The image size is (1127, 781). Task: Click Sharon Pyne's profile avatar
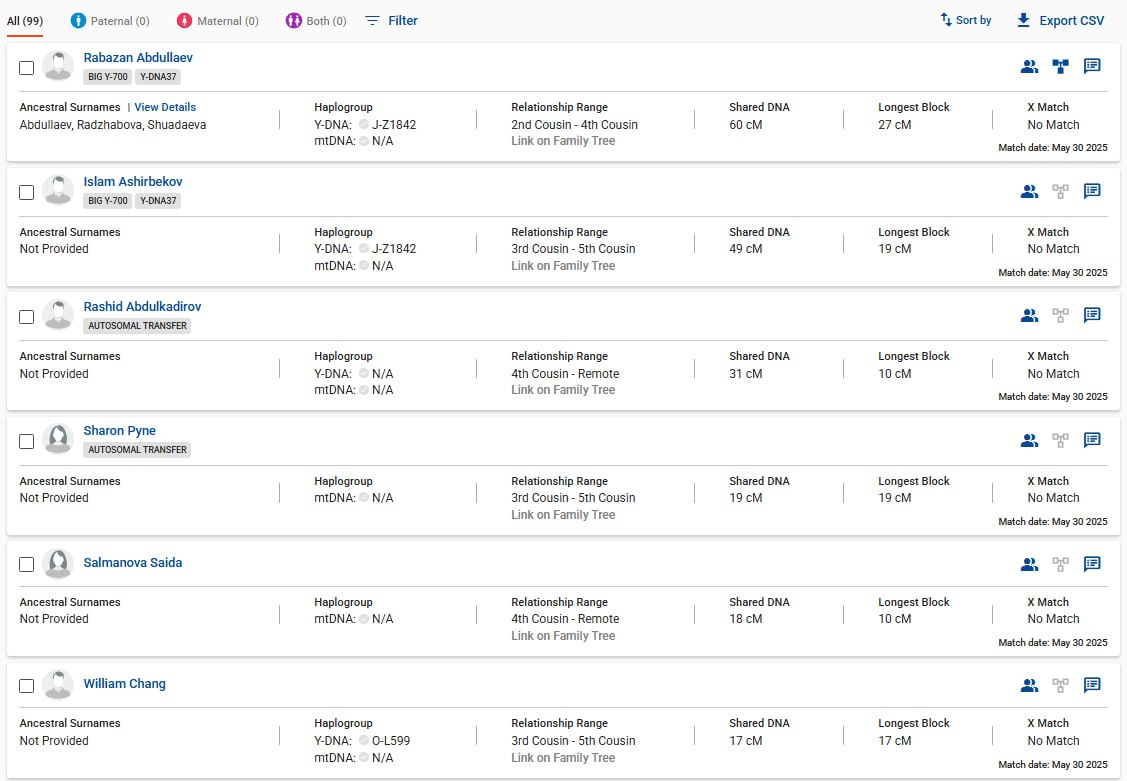[x=58, y=439]
